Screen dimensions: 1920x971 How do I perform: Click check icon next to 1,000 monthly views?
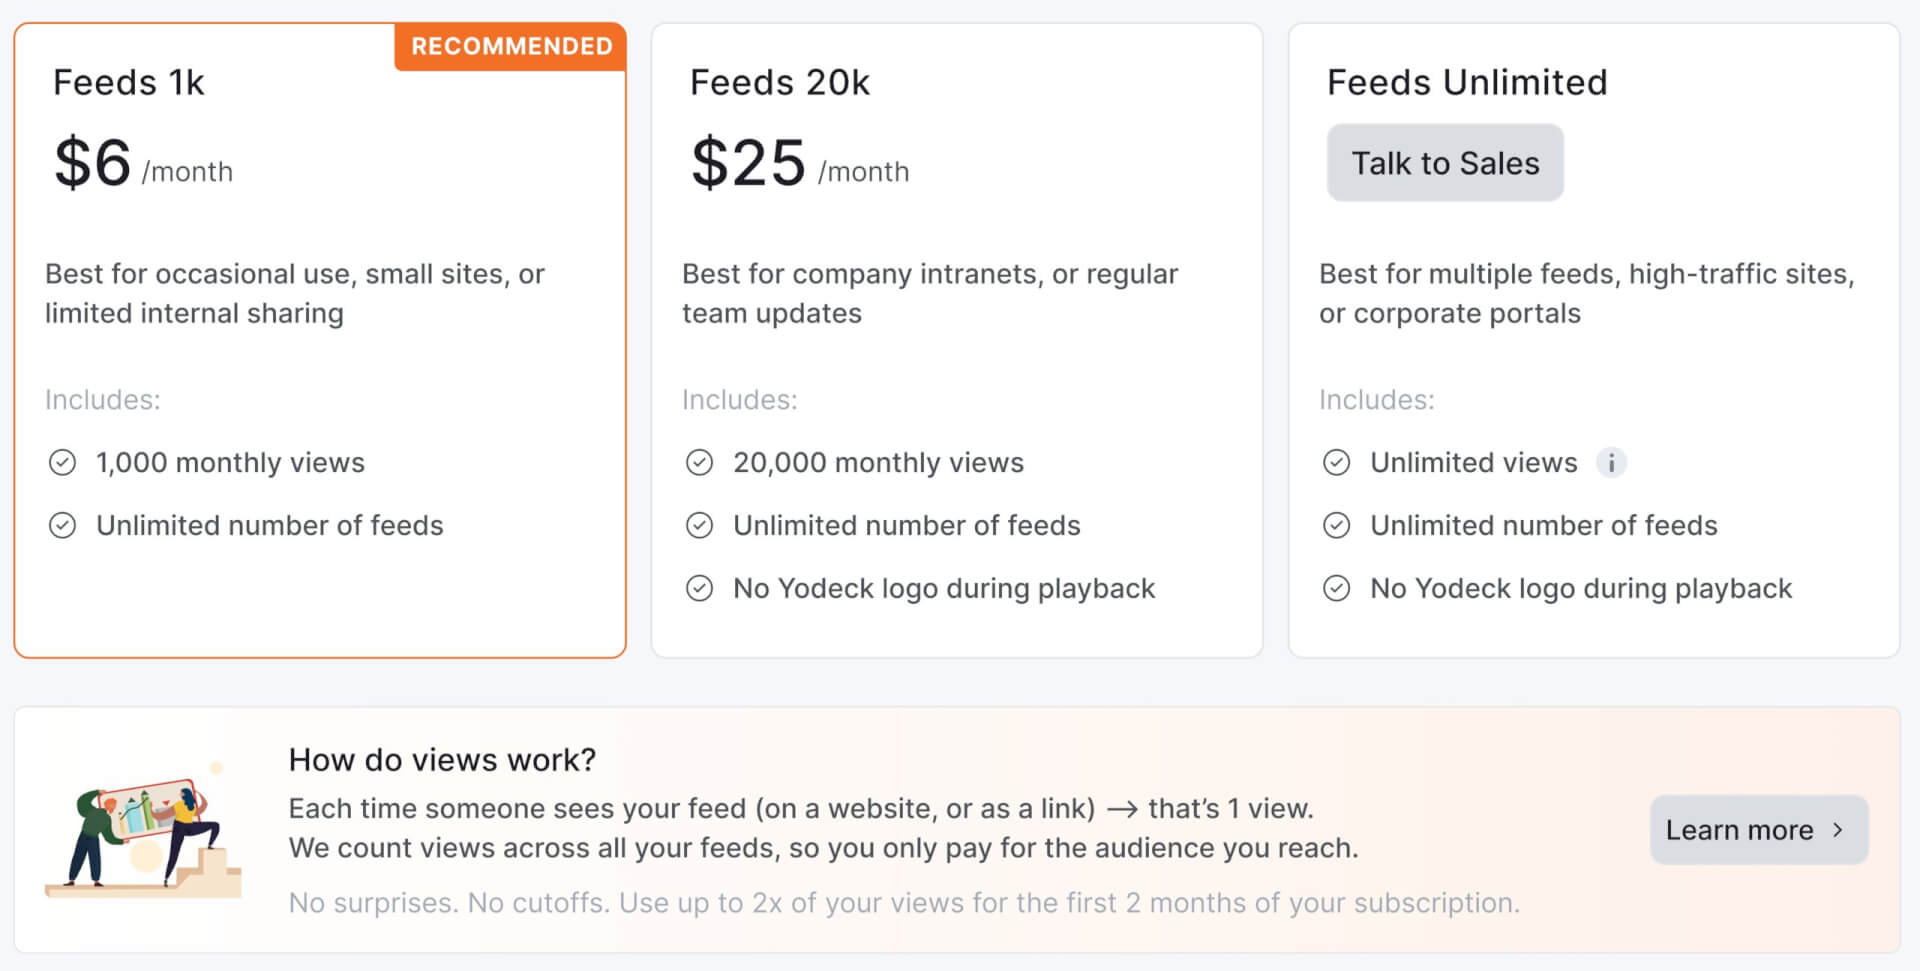62,463
